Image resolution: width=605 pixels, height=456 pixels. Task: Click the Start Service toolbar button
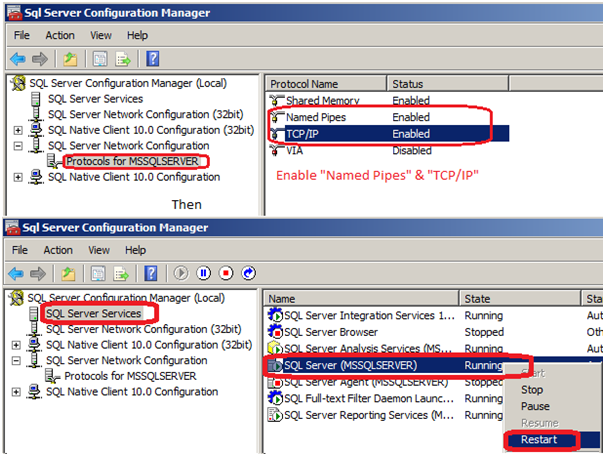click(x=181, y=273)
